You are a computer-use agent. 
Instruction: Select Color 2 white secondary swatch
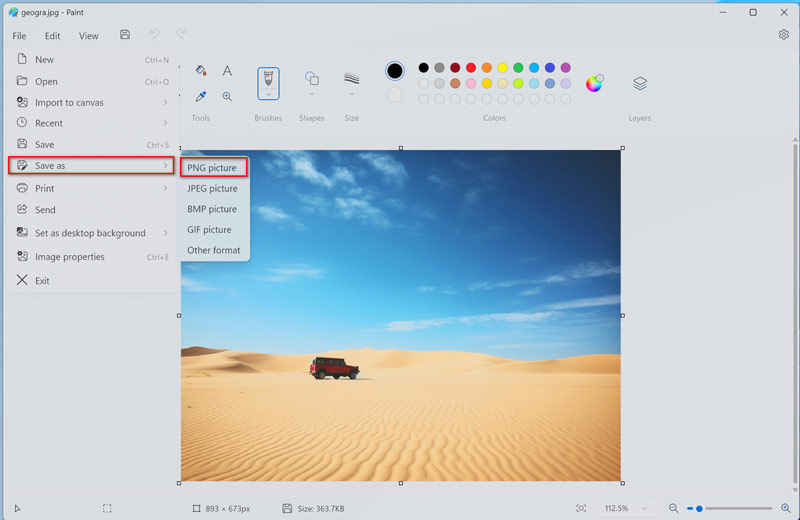tap(394, 95)
